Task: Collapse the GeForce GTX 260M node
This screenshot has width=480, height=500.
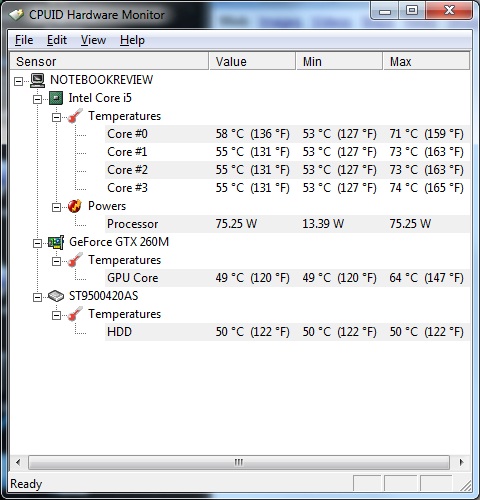Action: pyautogui.click(x=38, y=243)
